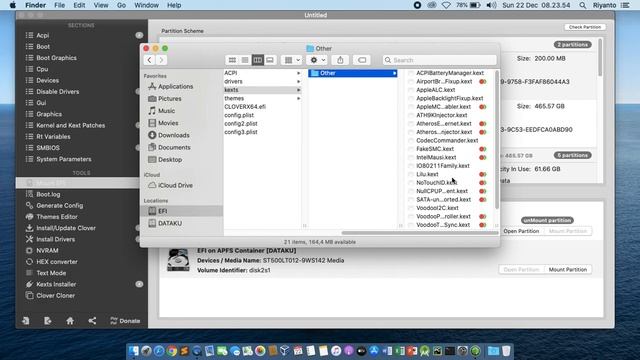Open the Kexts Installer tool
This screenshot has height=360, width=640.
(x=56, y=284)
